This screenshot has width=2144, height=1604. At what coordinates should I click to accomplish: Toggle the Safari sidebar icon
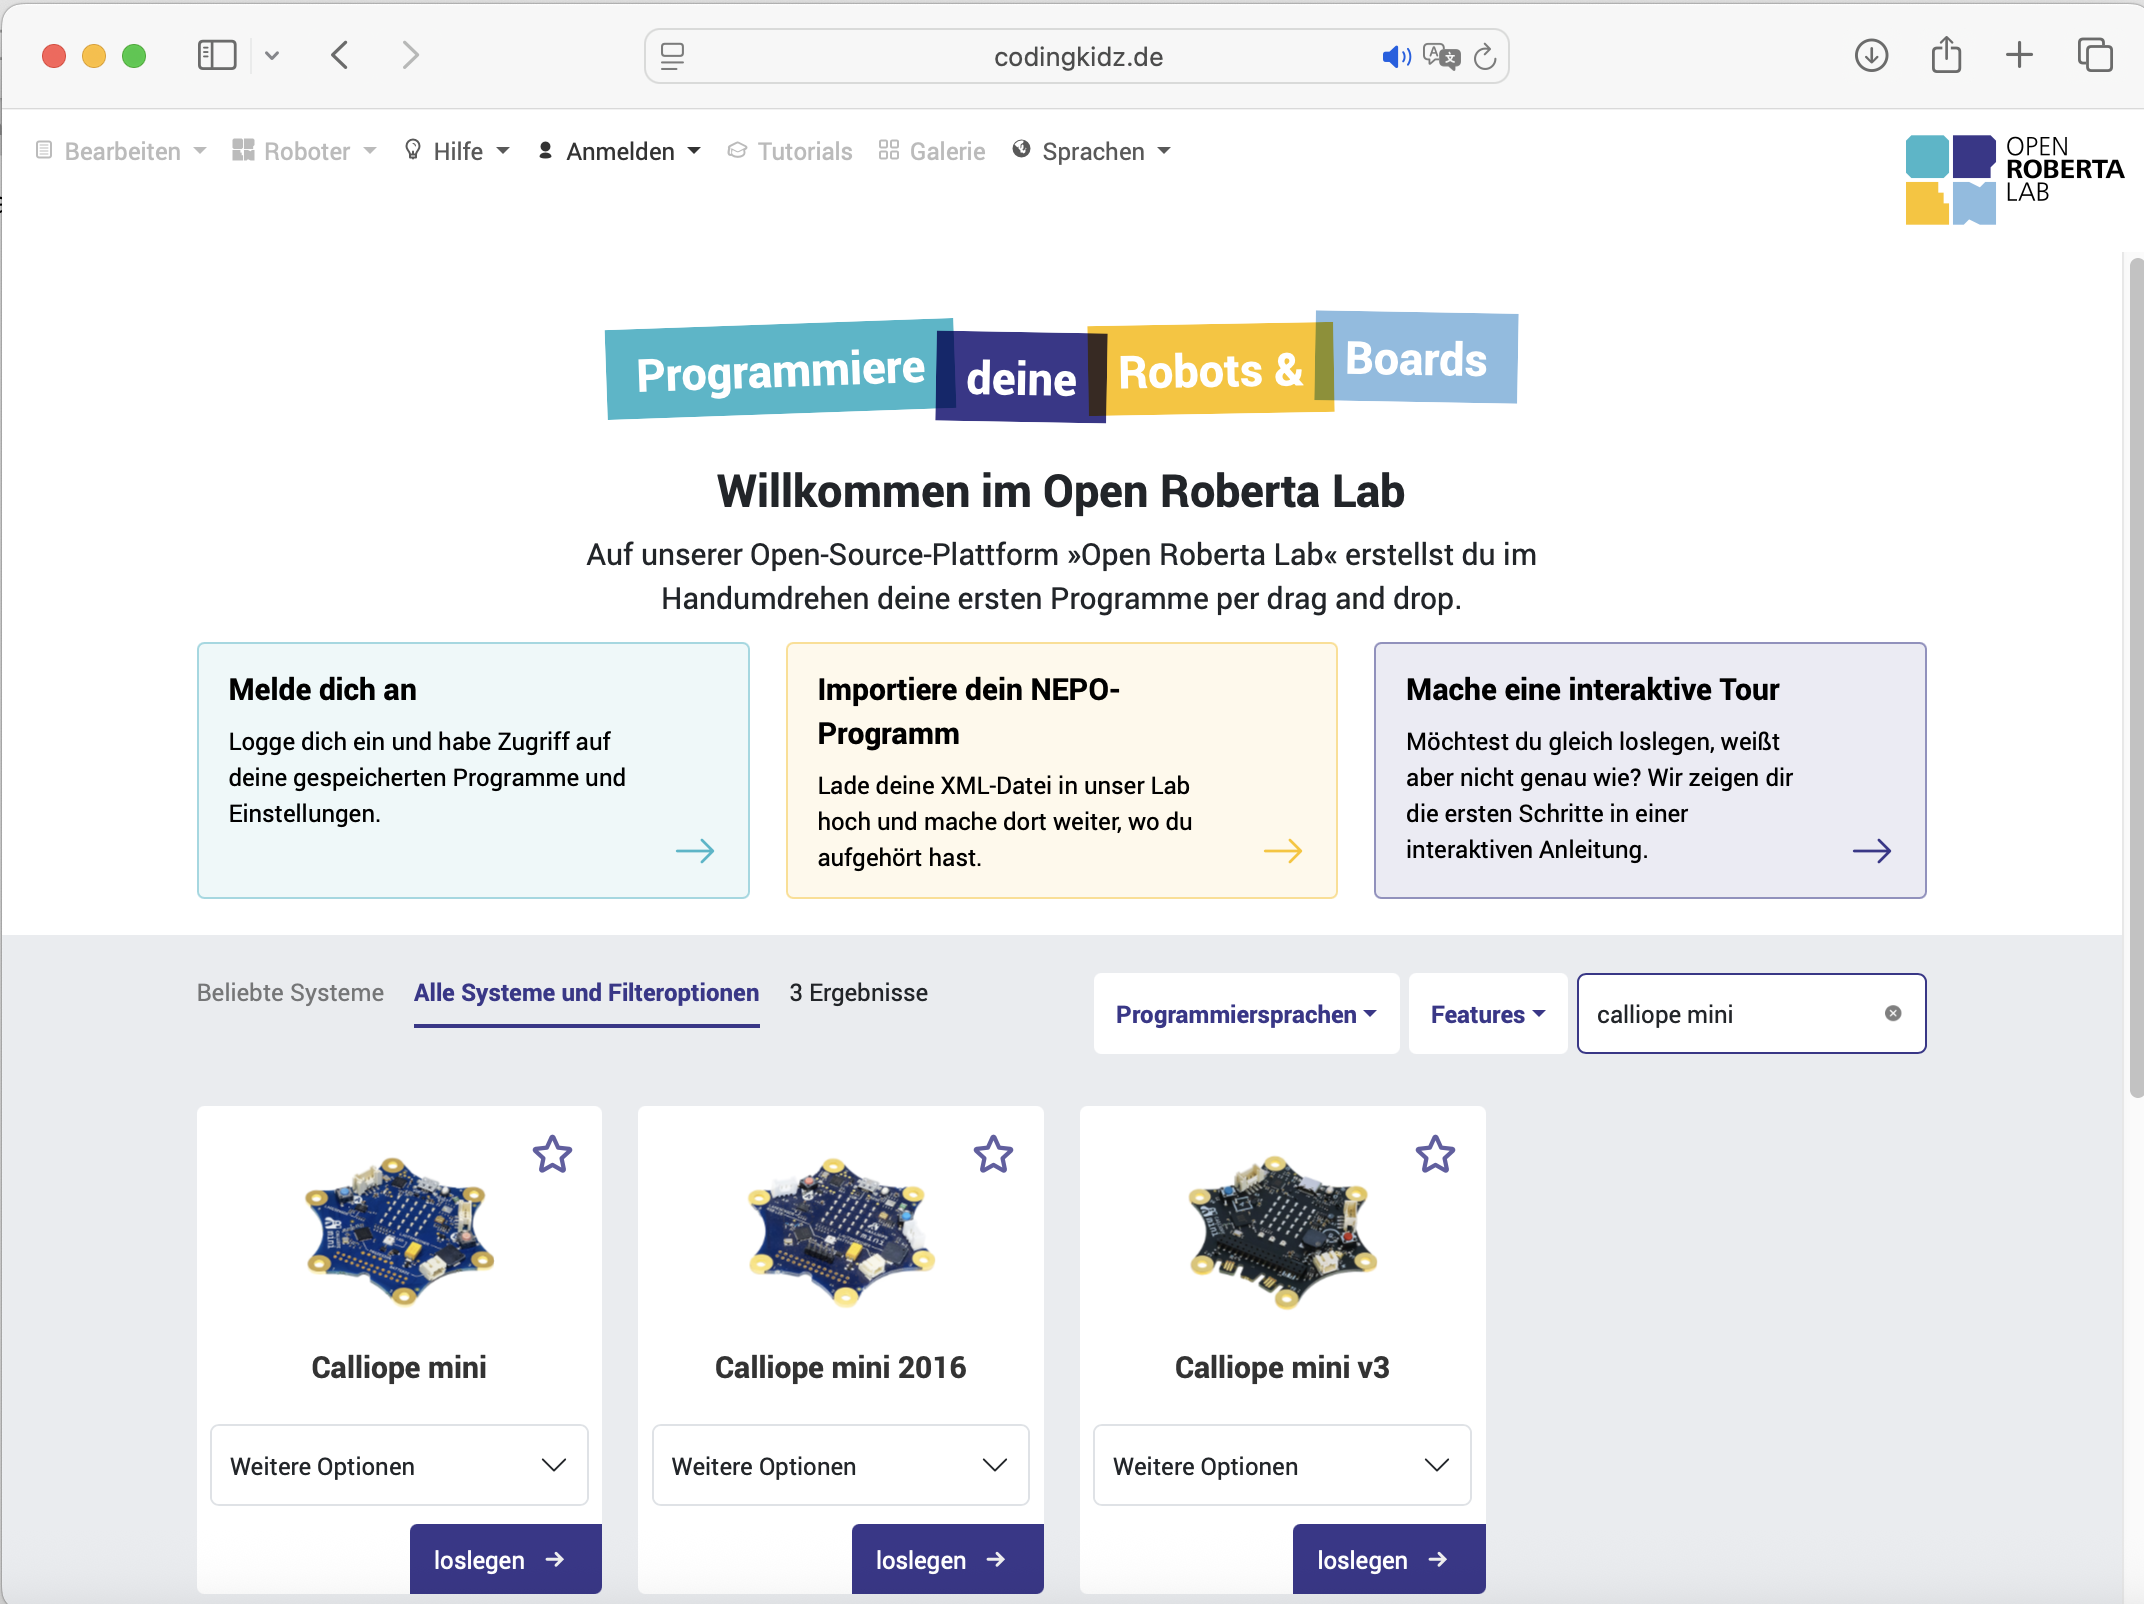click(217, 55)
